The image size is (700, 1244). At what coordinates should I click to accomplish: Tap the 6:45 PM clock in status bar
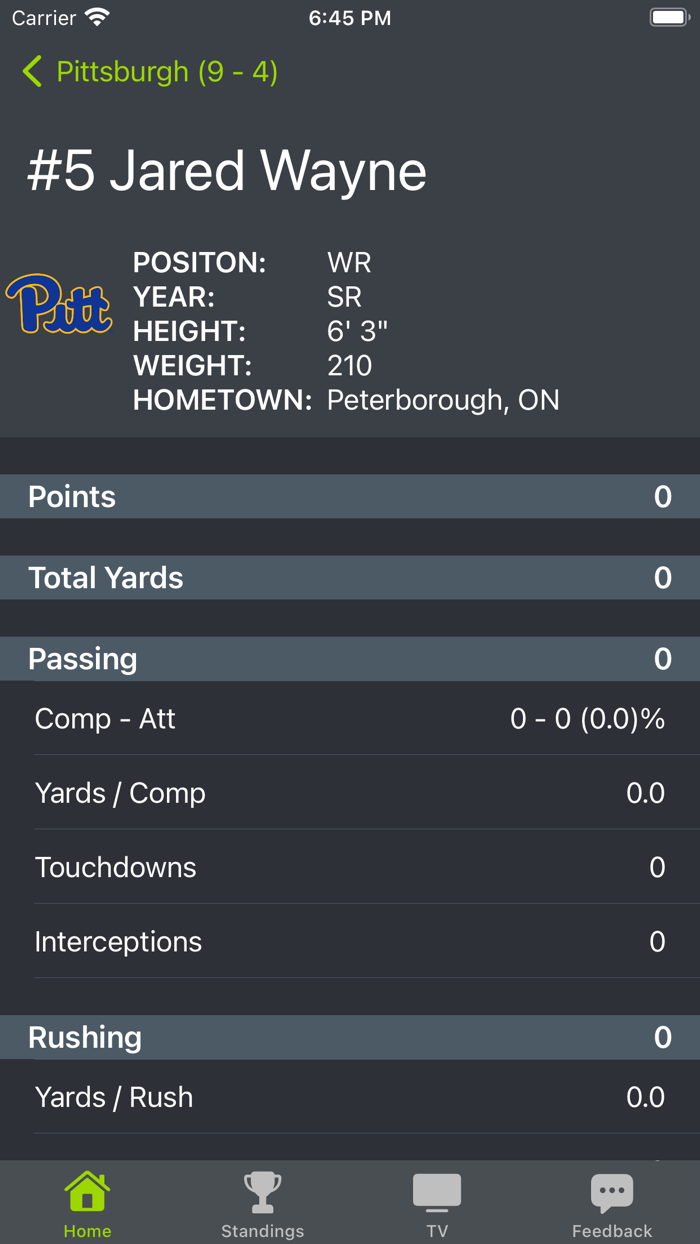tap(349, 16)
